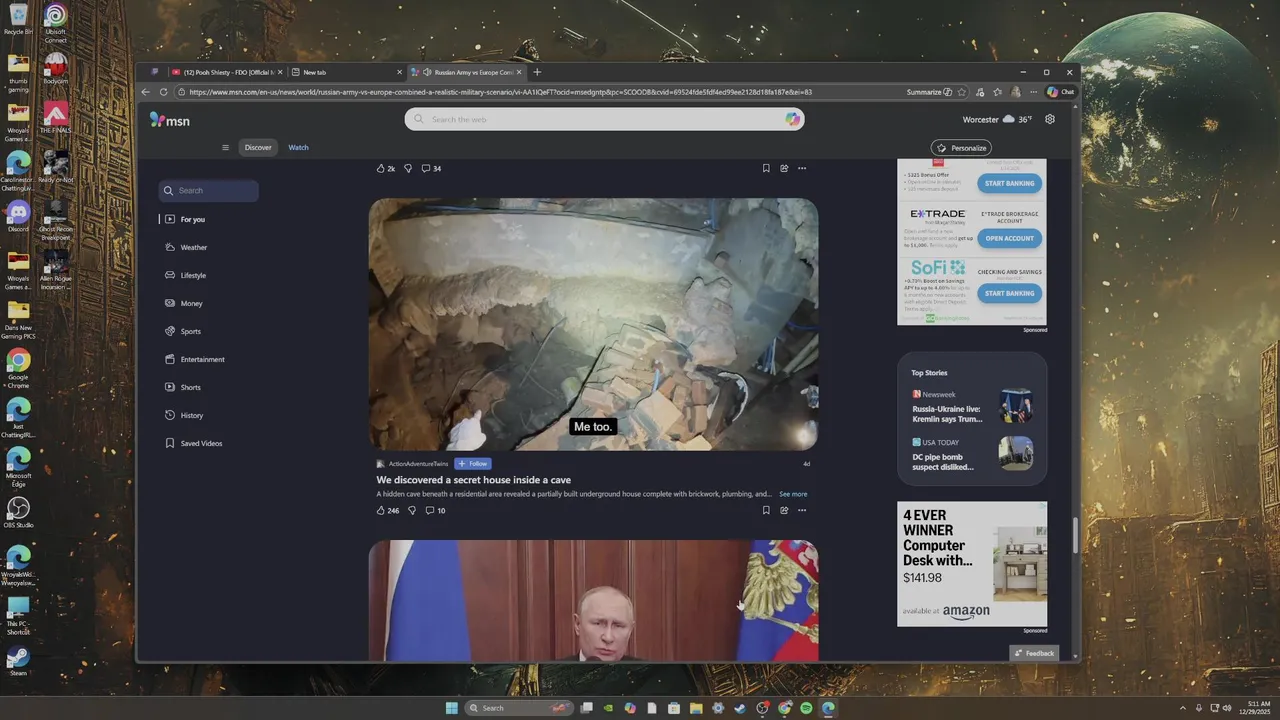The image size is (1280, 720).
Task: Click Open Account E*TRADE ad button
Action: (1009, 238)
